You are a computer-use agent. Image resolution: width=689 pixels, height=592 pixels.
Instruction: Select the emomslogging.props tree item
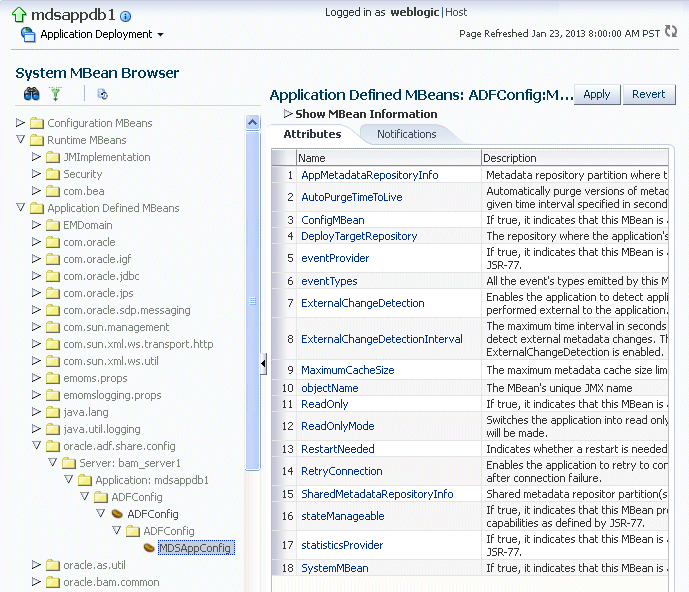[x=112, y=395]
